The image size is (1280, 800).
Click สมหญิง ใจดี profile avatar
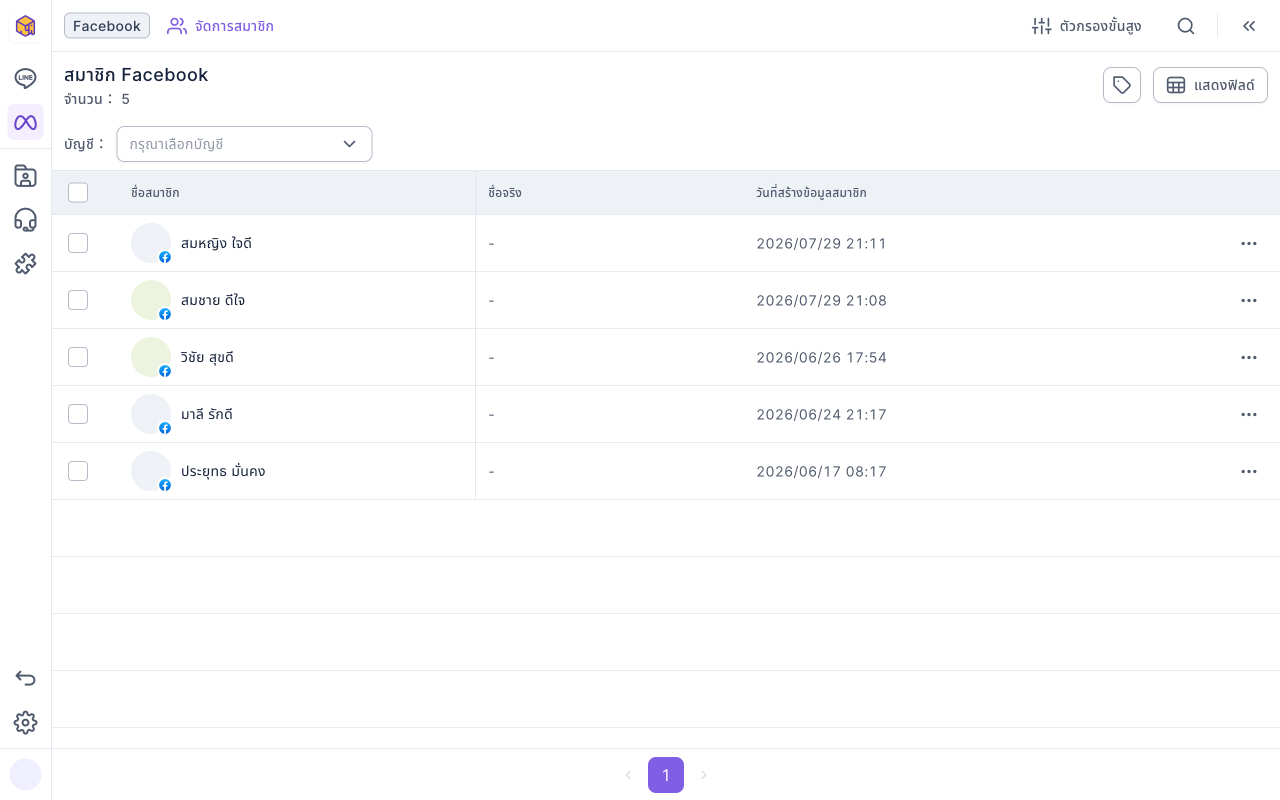point(151,243)
